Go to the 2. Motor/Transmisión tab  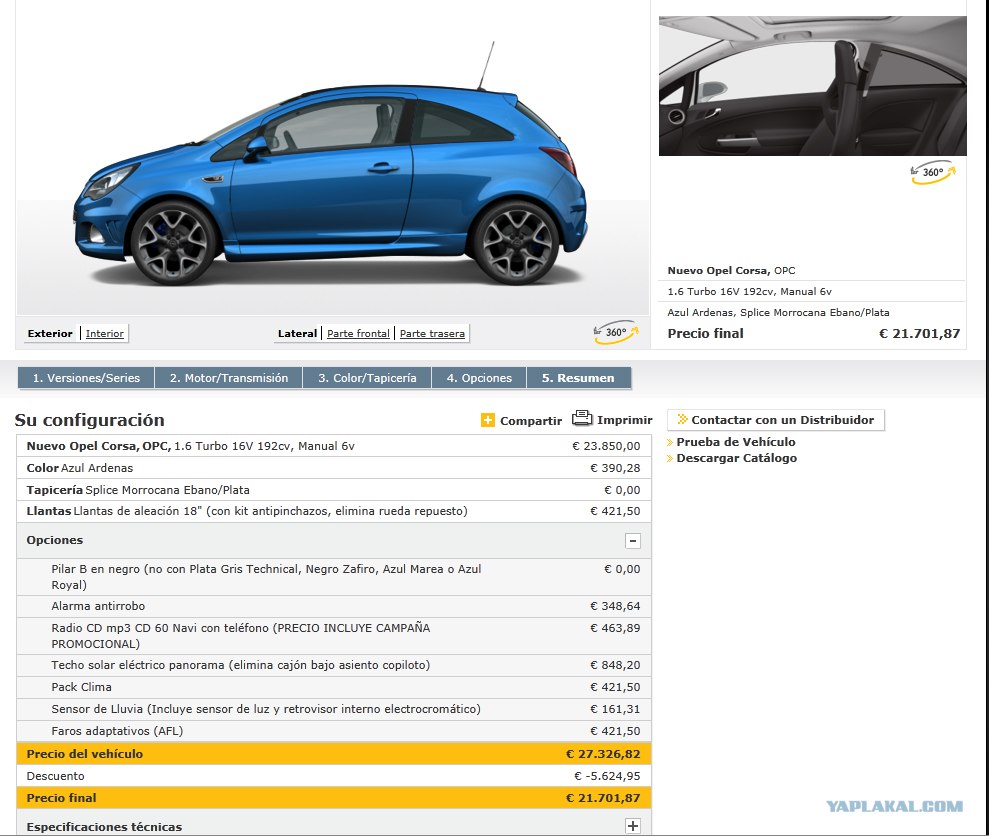228,378
